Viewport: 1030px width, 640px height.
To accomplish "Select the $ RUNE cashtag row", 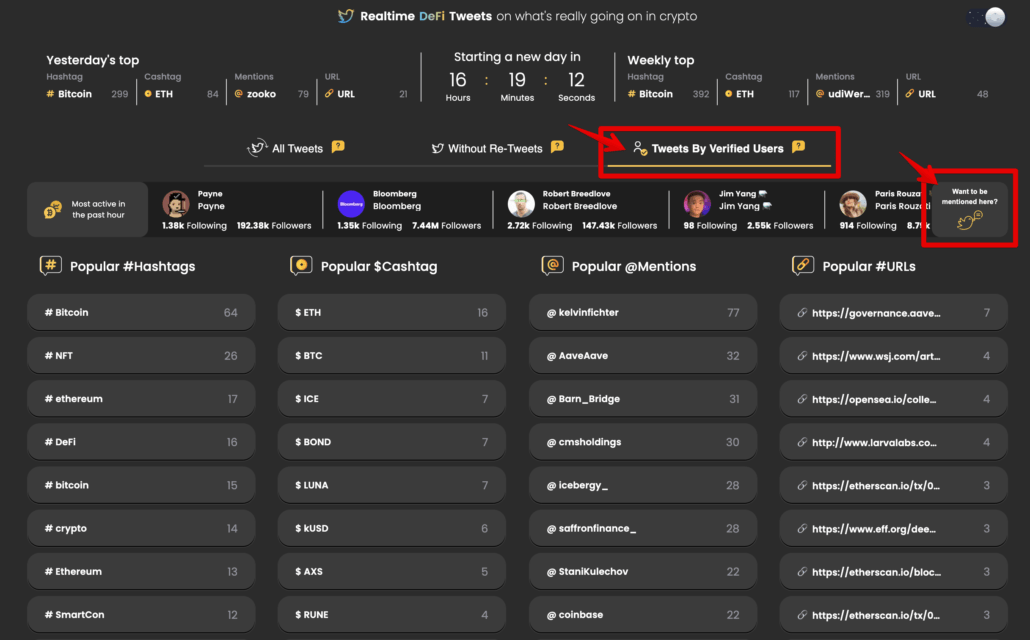I will 392,614.
